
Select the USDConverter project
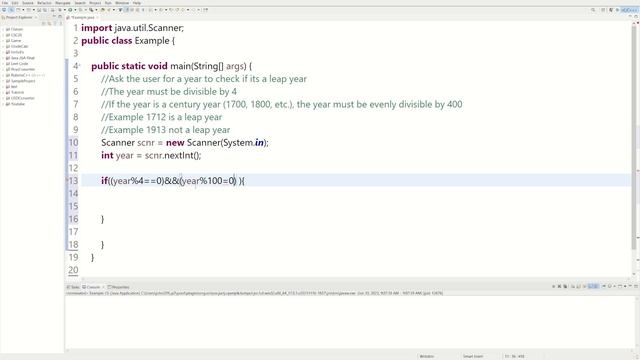[x=22, y=98]
